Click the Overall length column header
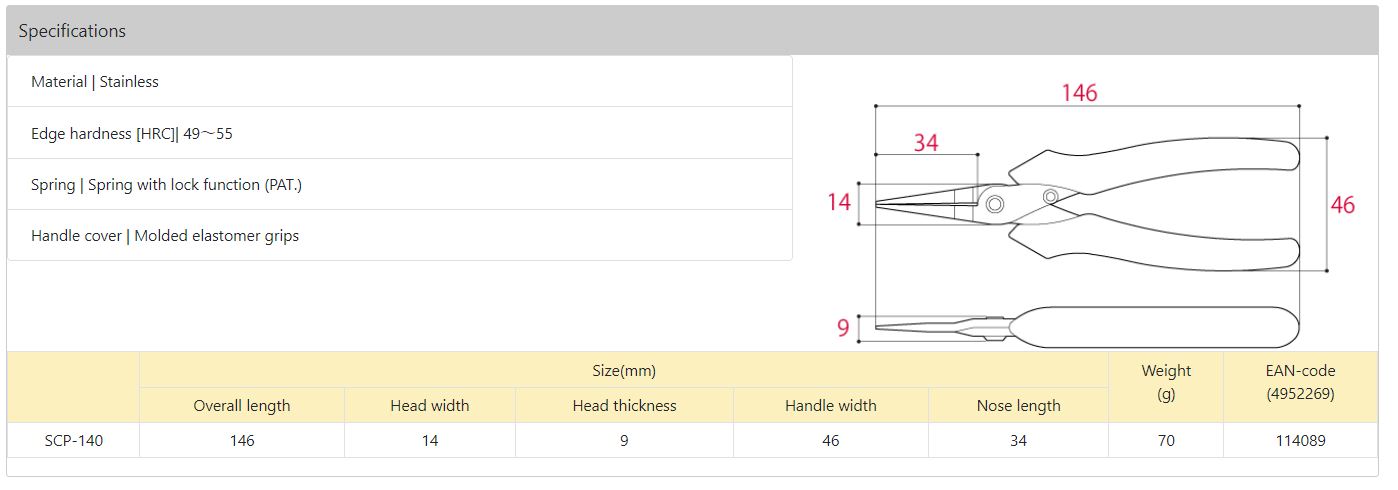 (x=242, y=405)
